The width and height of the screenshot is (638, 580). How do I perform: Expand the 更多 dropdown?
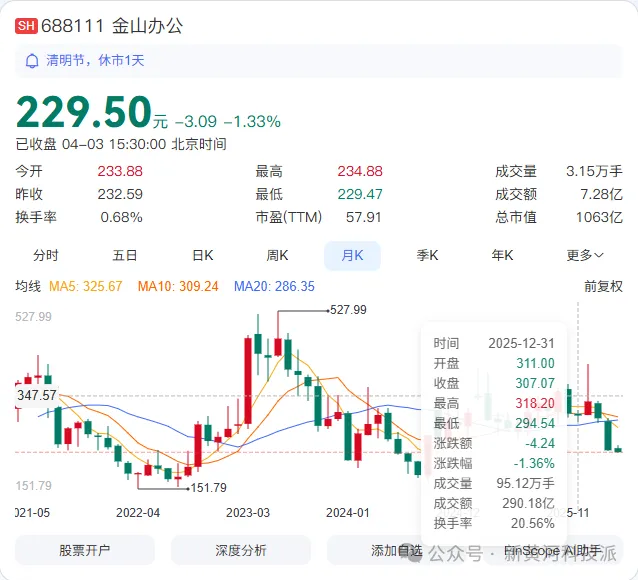(x=585, y=256)
